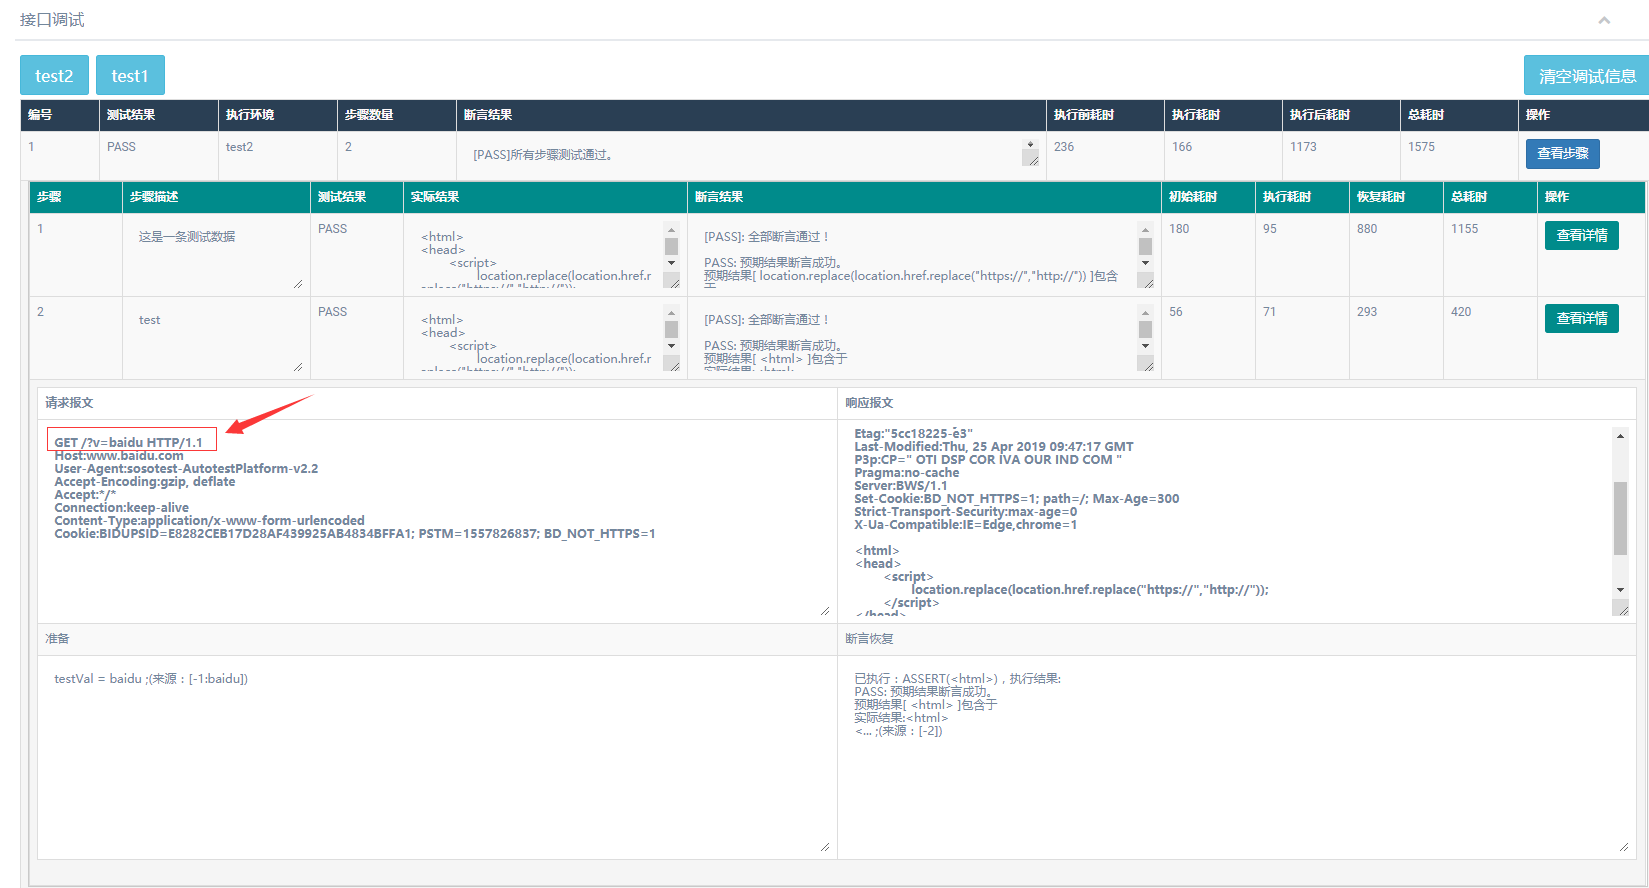
Task: Click the 响应报文 scrollbar thumb
Action: pyautogui.click(x=1620, y=518)
